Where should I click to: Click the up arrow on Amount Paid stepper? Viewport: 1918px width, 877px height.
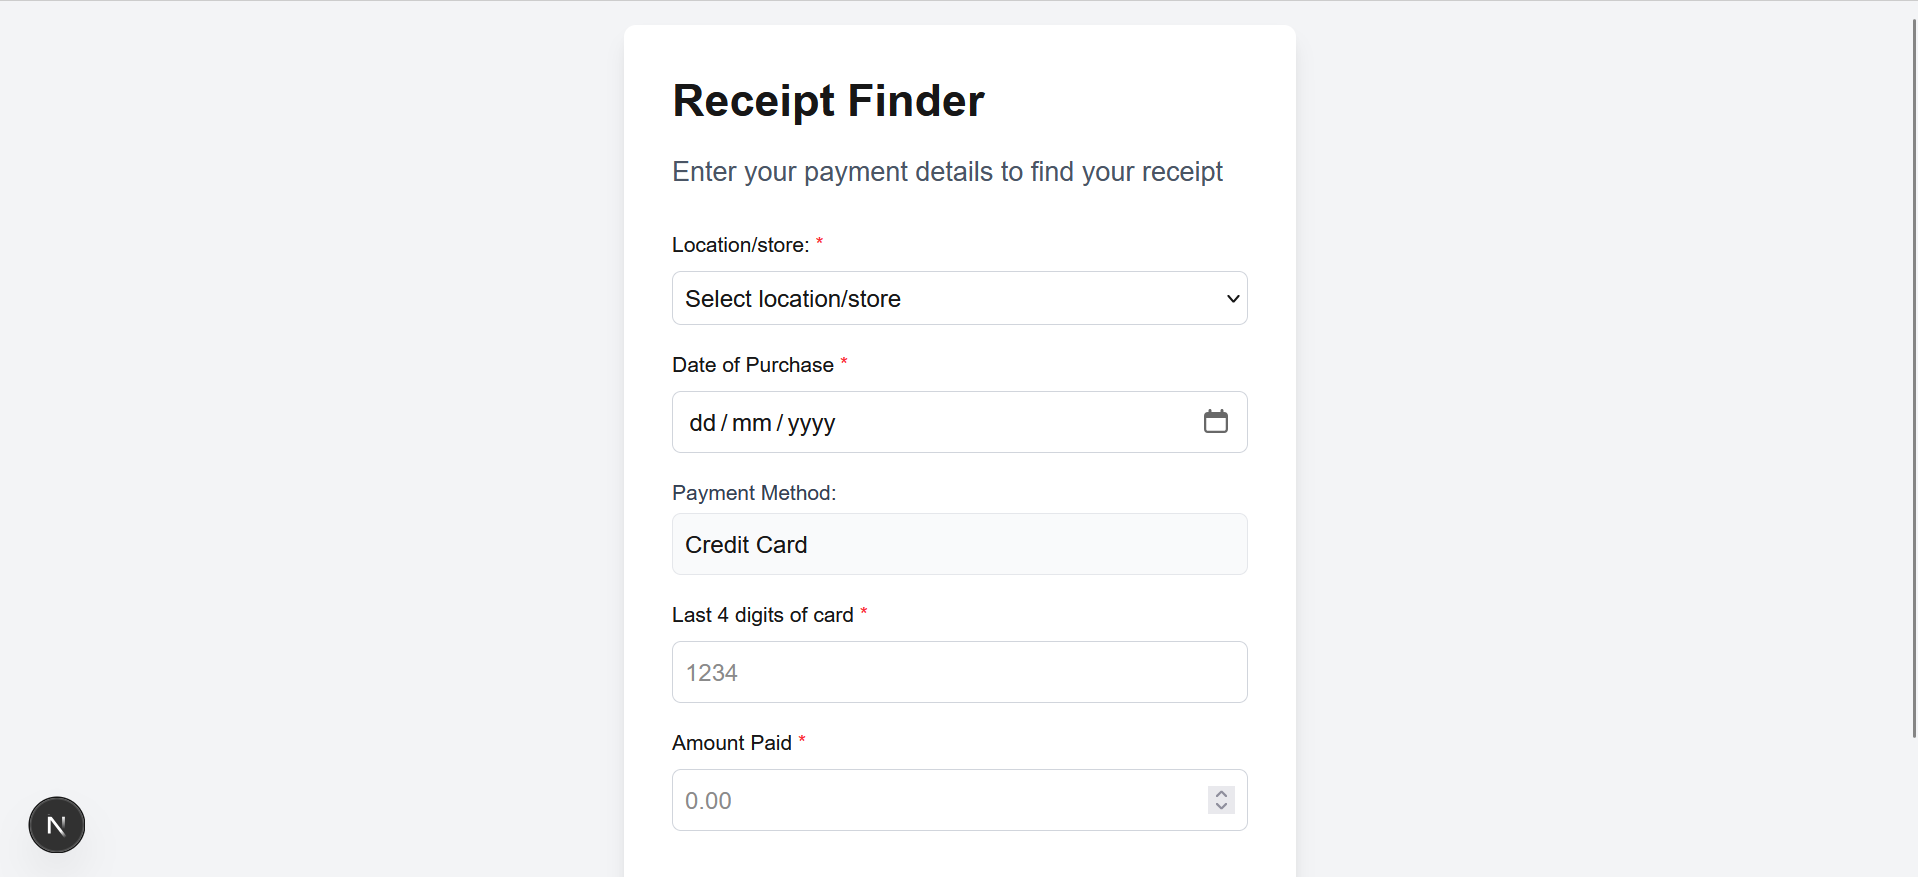pos(1220,792)
